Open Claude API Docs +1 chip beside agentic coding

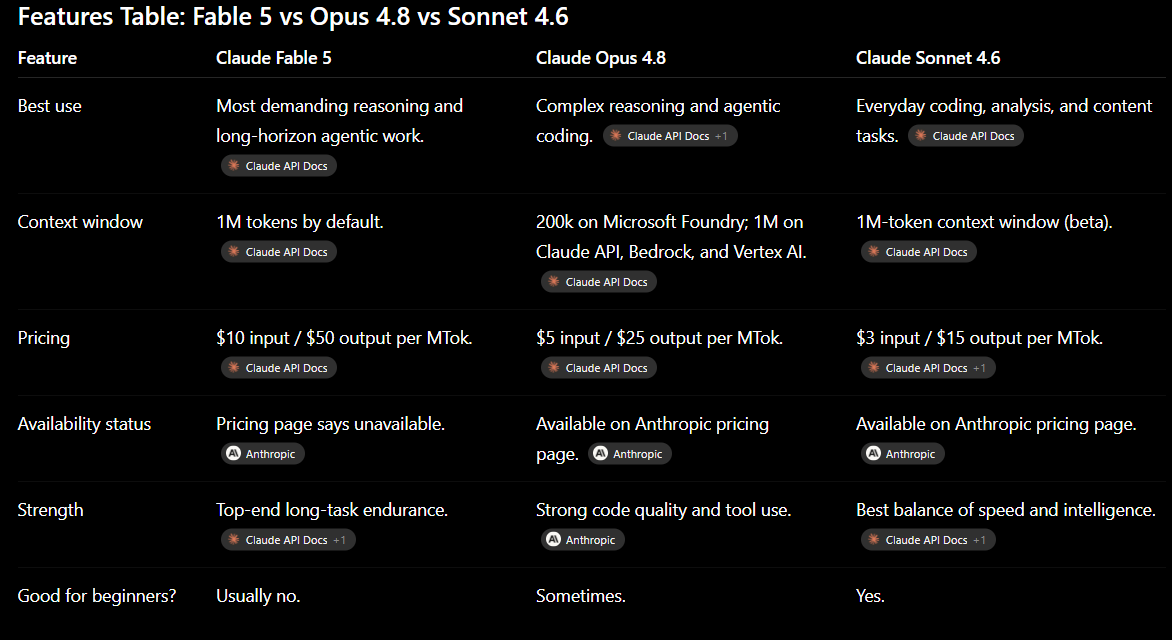coord(670,136)
